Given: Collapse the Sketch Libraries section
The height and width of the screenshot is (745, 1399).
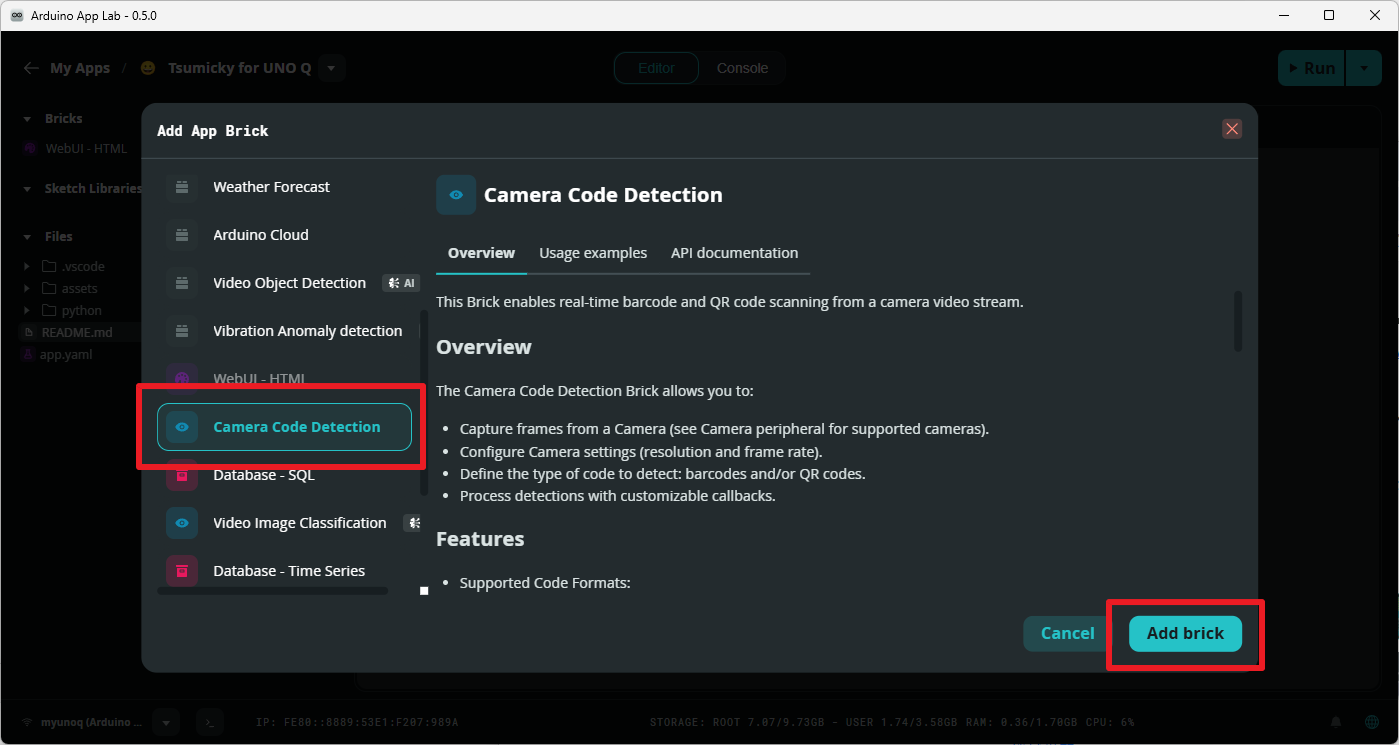Looking at the screenshot, I should point(28,188).
